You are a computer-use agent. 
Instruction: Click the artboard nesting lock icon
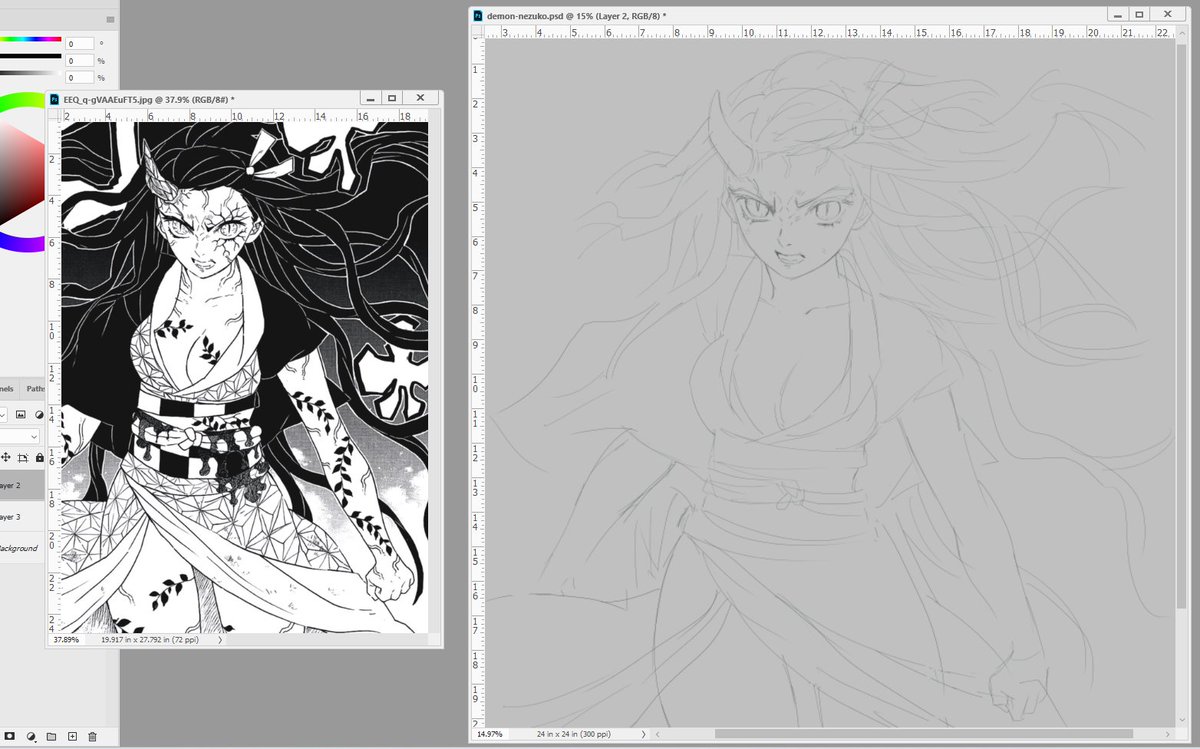coord(23,458)
